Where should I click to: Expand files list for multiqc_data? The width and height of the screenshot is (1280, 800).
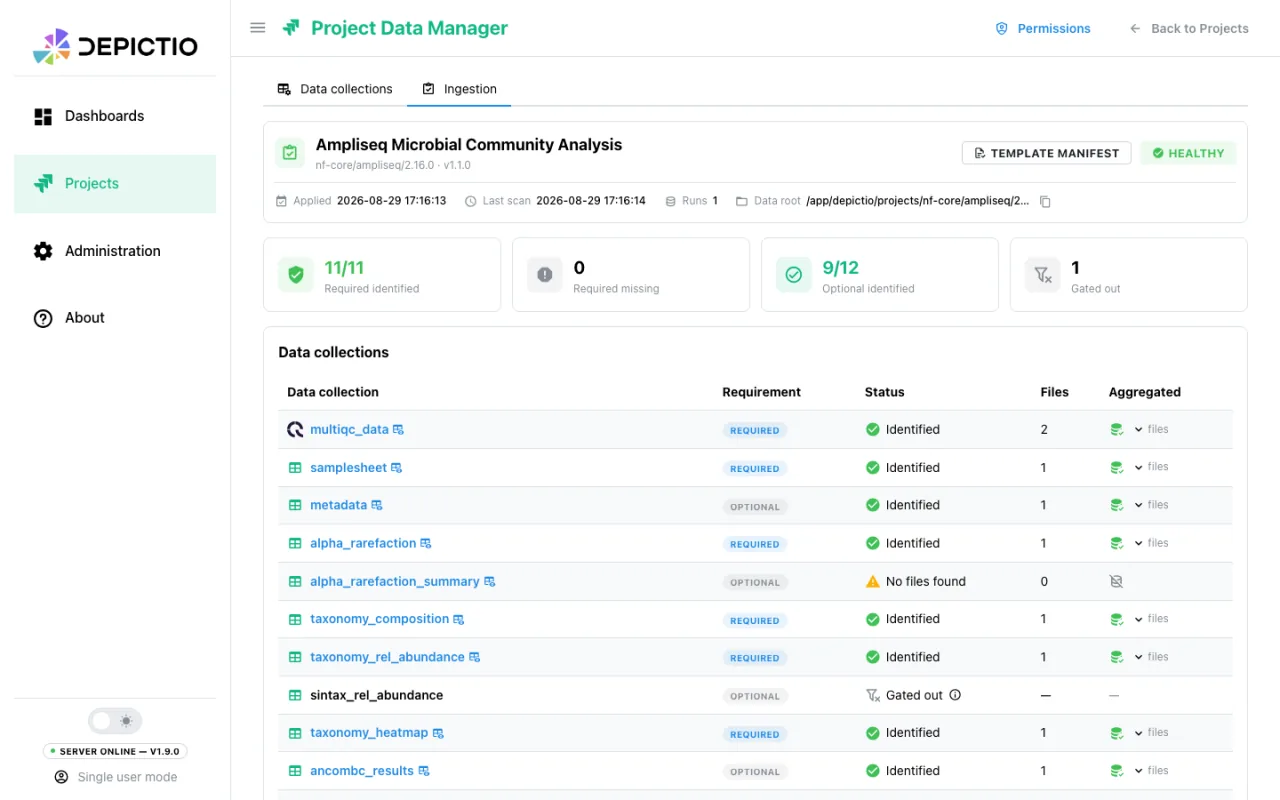tap(1151, 430)
